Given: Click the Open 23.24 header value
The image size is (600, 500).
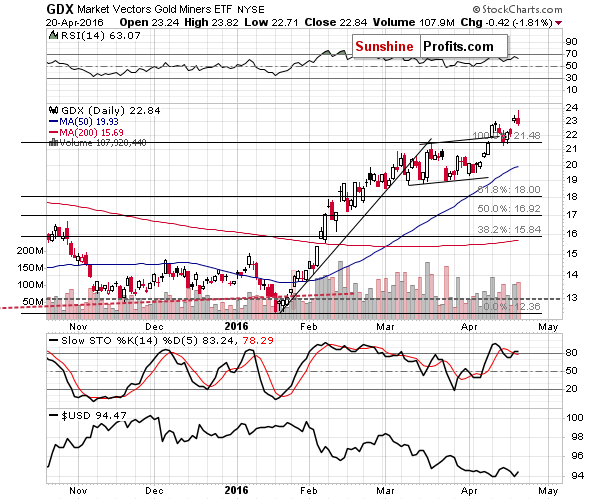Looking at the screenshot, I should pos(149,23).
